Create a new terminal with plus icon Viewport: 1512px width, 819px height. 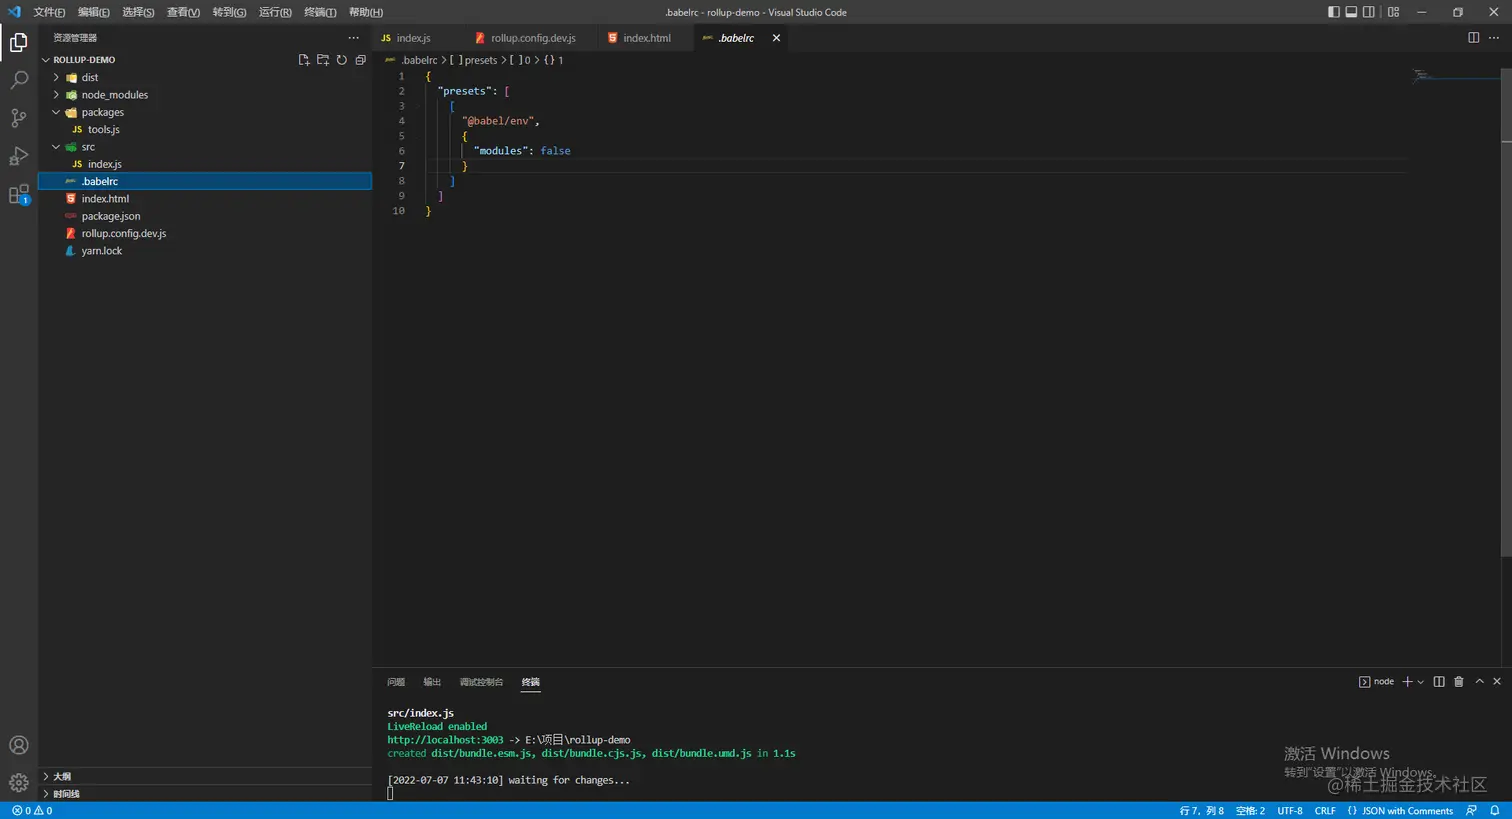(x=1407, y=682)
